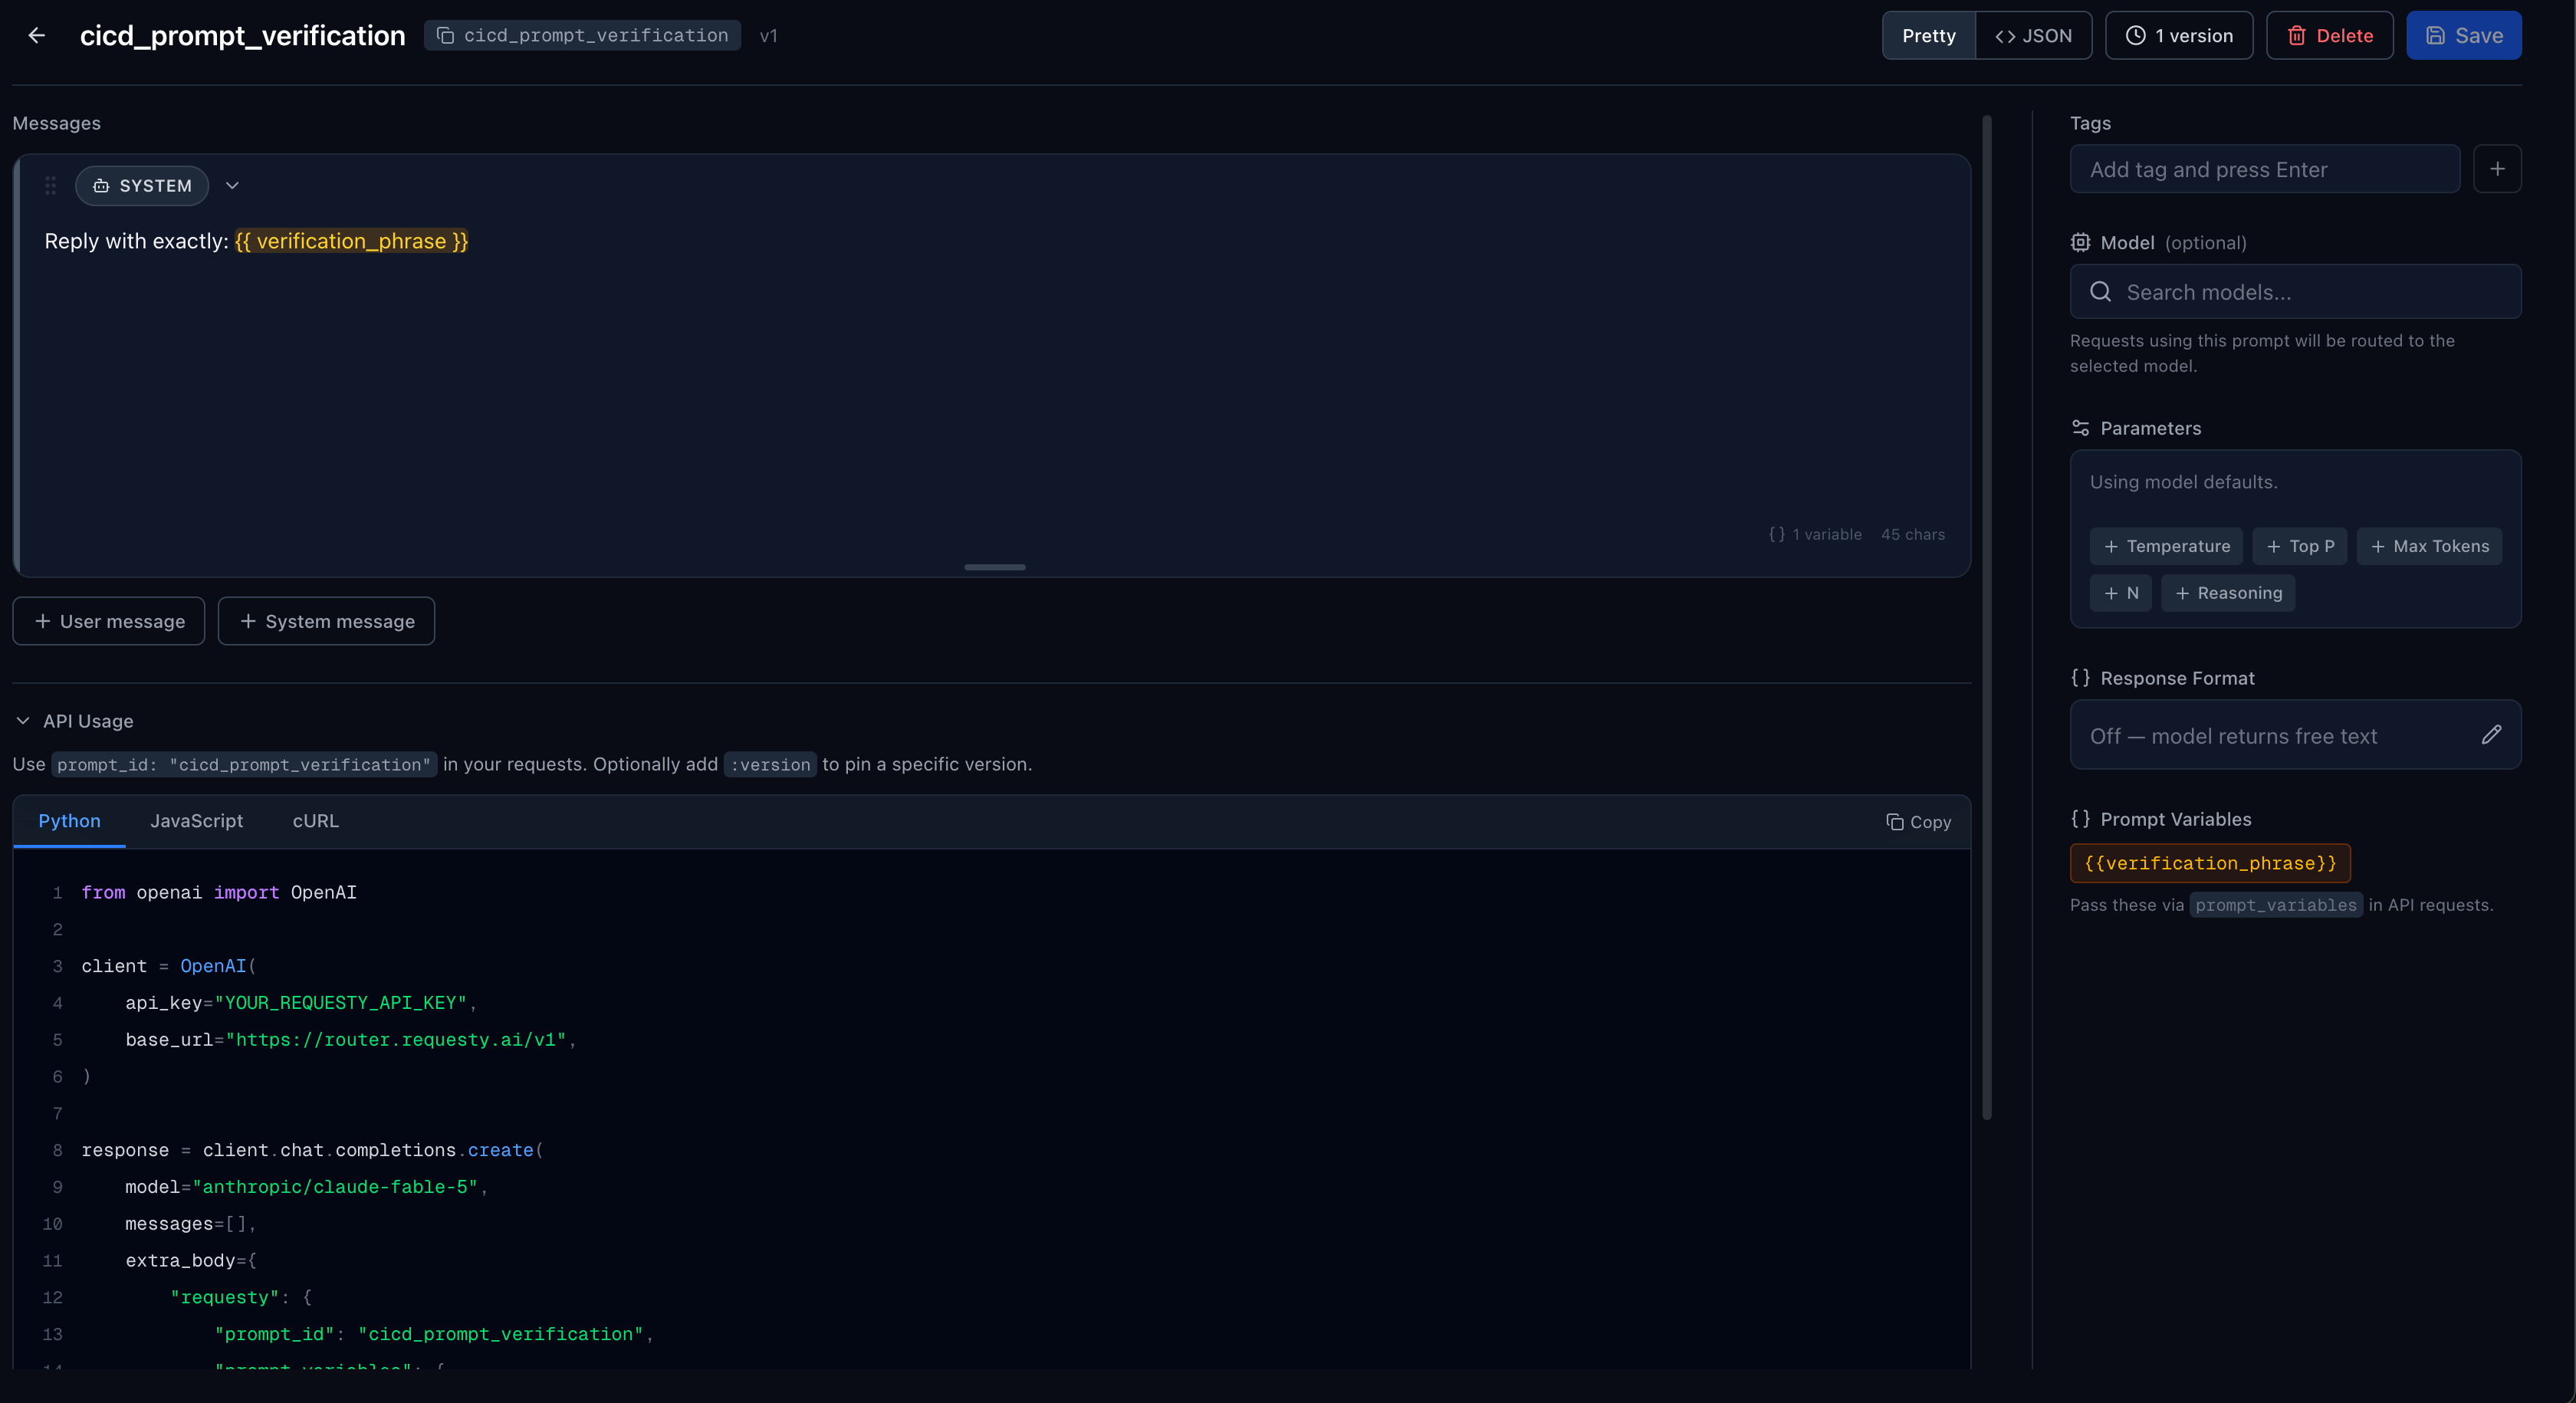Viewport: 2576px width, 1403px height.
Task: Add a User message
Action: click(109, 621)
